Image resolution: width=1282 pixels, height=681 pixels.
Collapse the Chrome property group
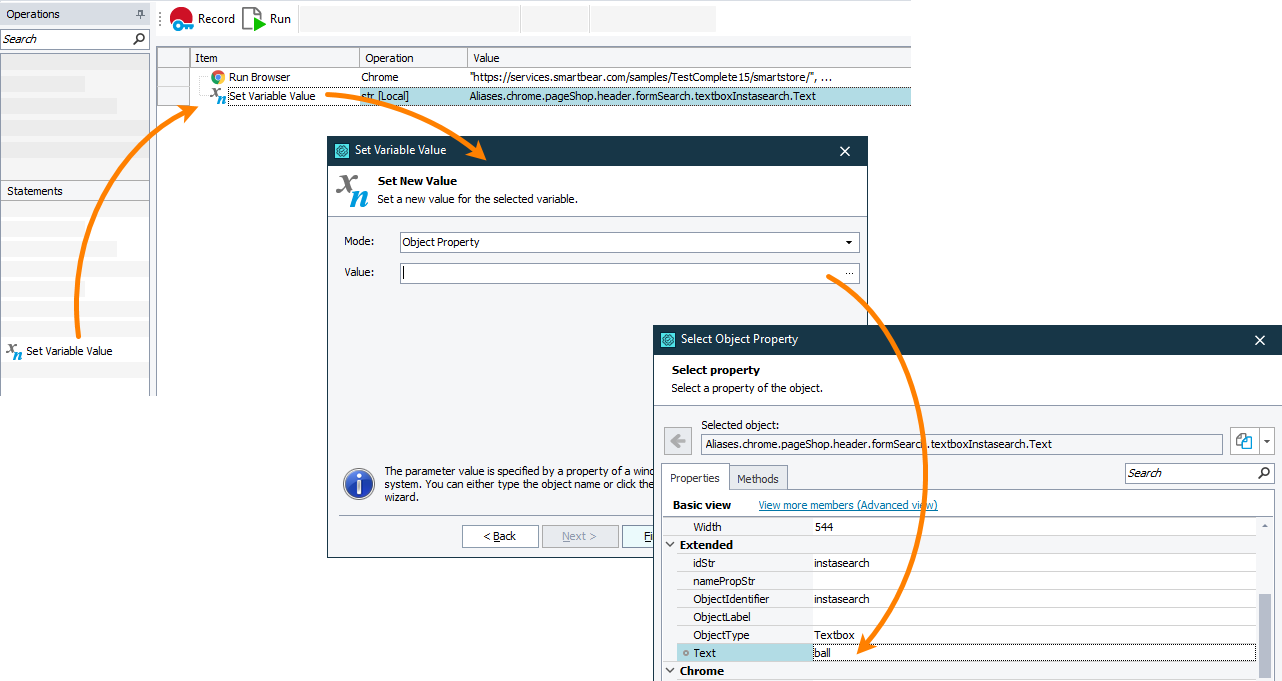(x=670, y=671)
